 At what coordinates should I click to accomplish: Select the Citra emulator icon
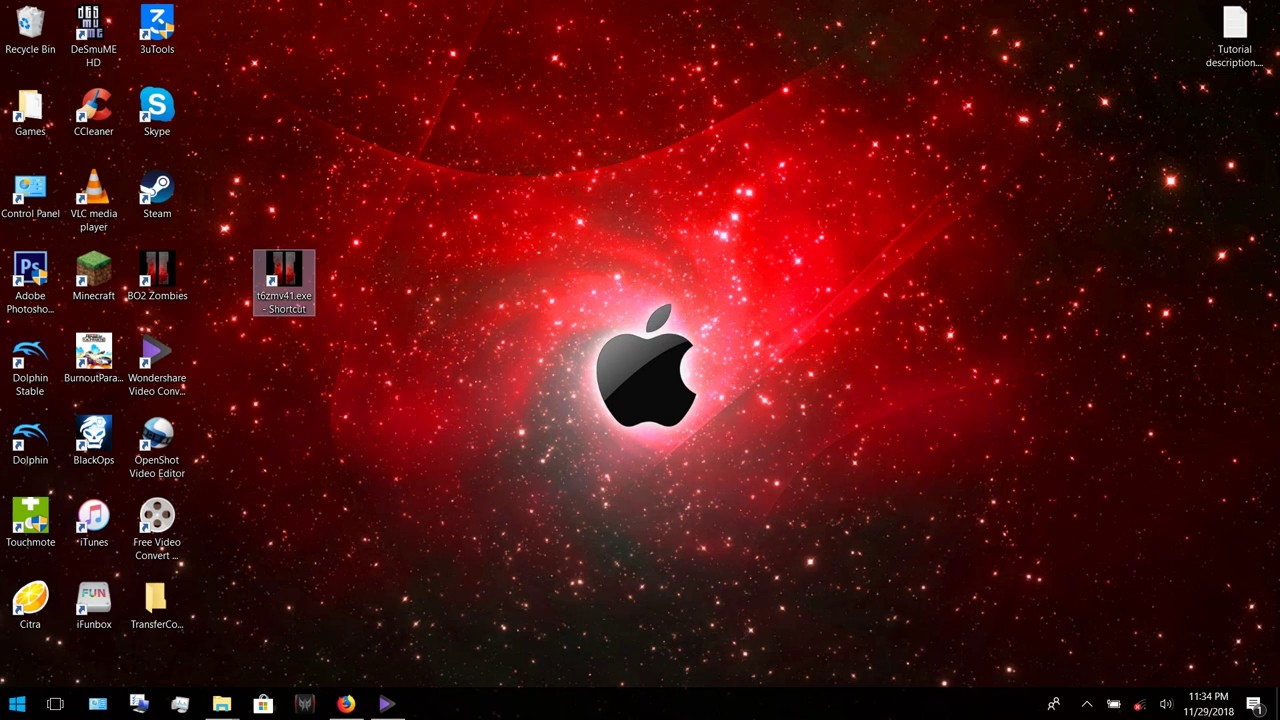point(30,606)
